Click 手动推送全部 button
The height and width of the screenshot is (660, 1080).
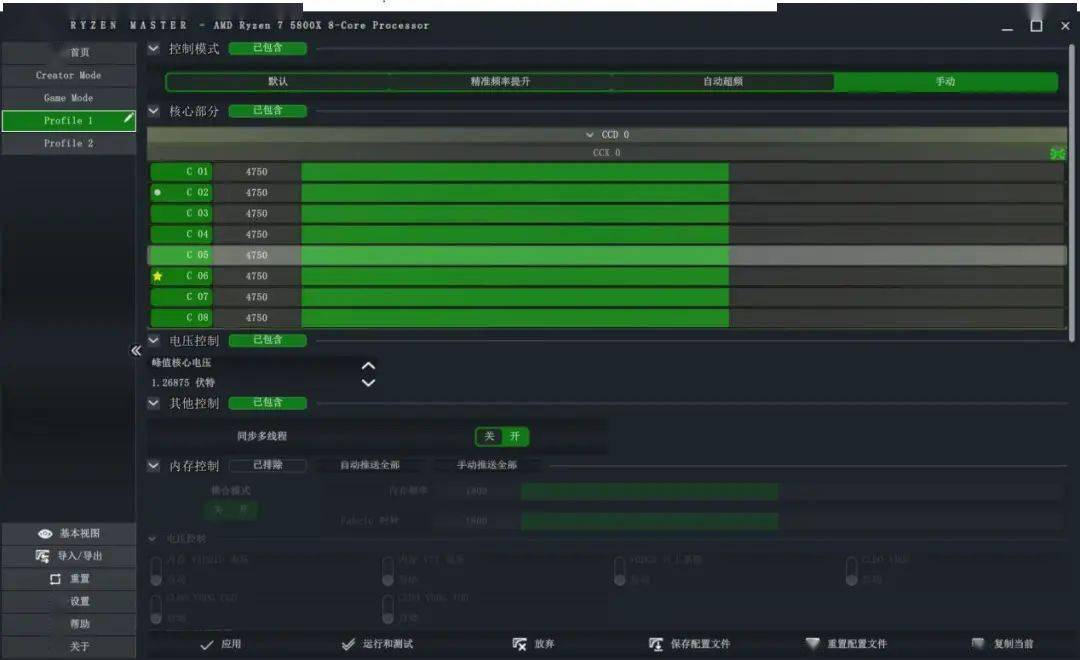487,465
